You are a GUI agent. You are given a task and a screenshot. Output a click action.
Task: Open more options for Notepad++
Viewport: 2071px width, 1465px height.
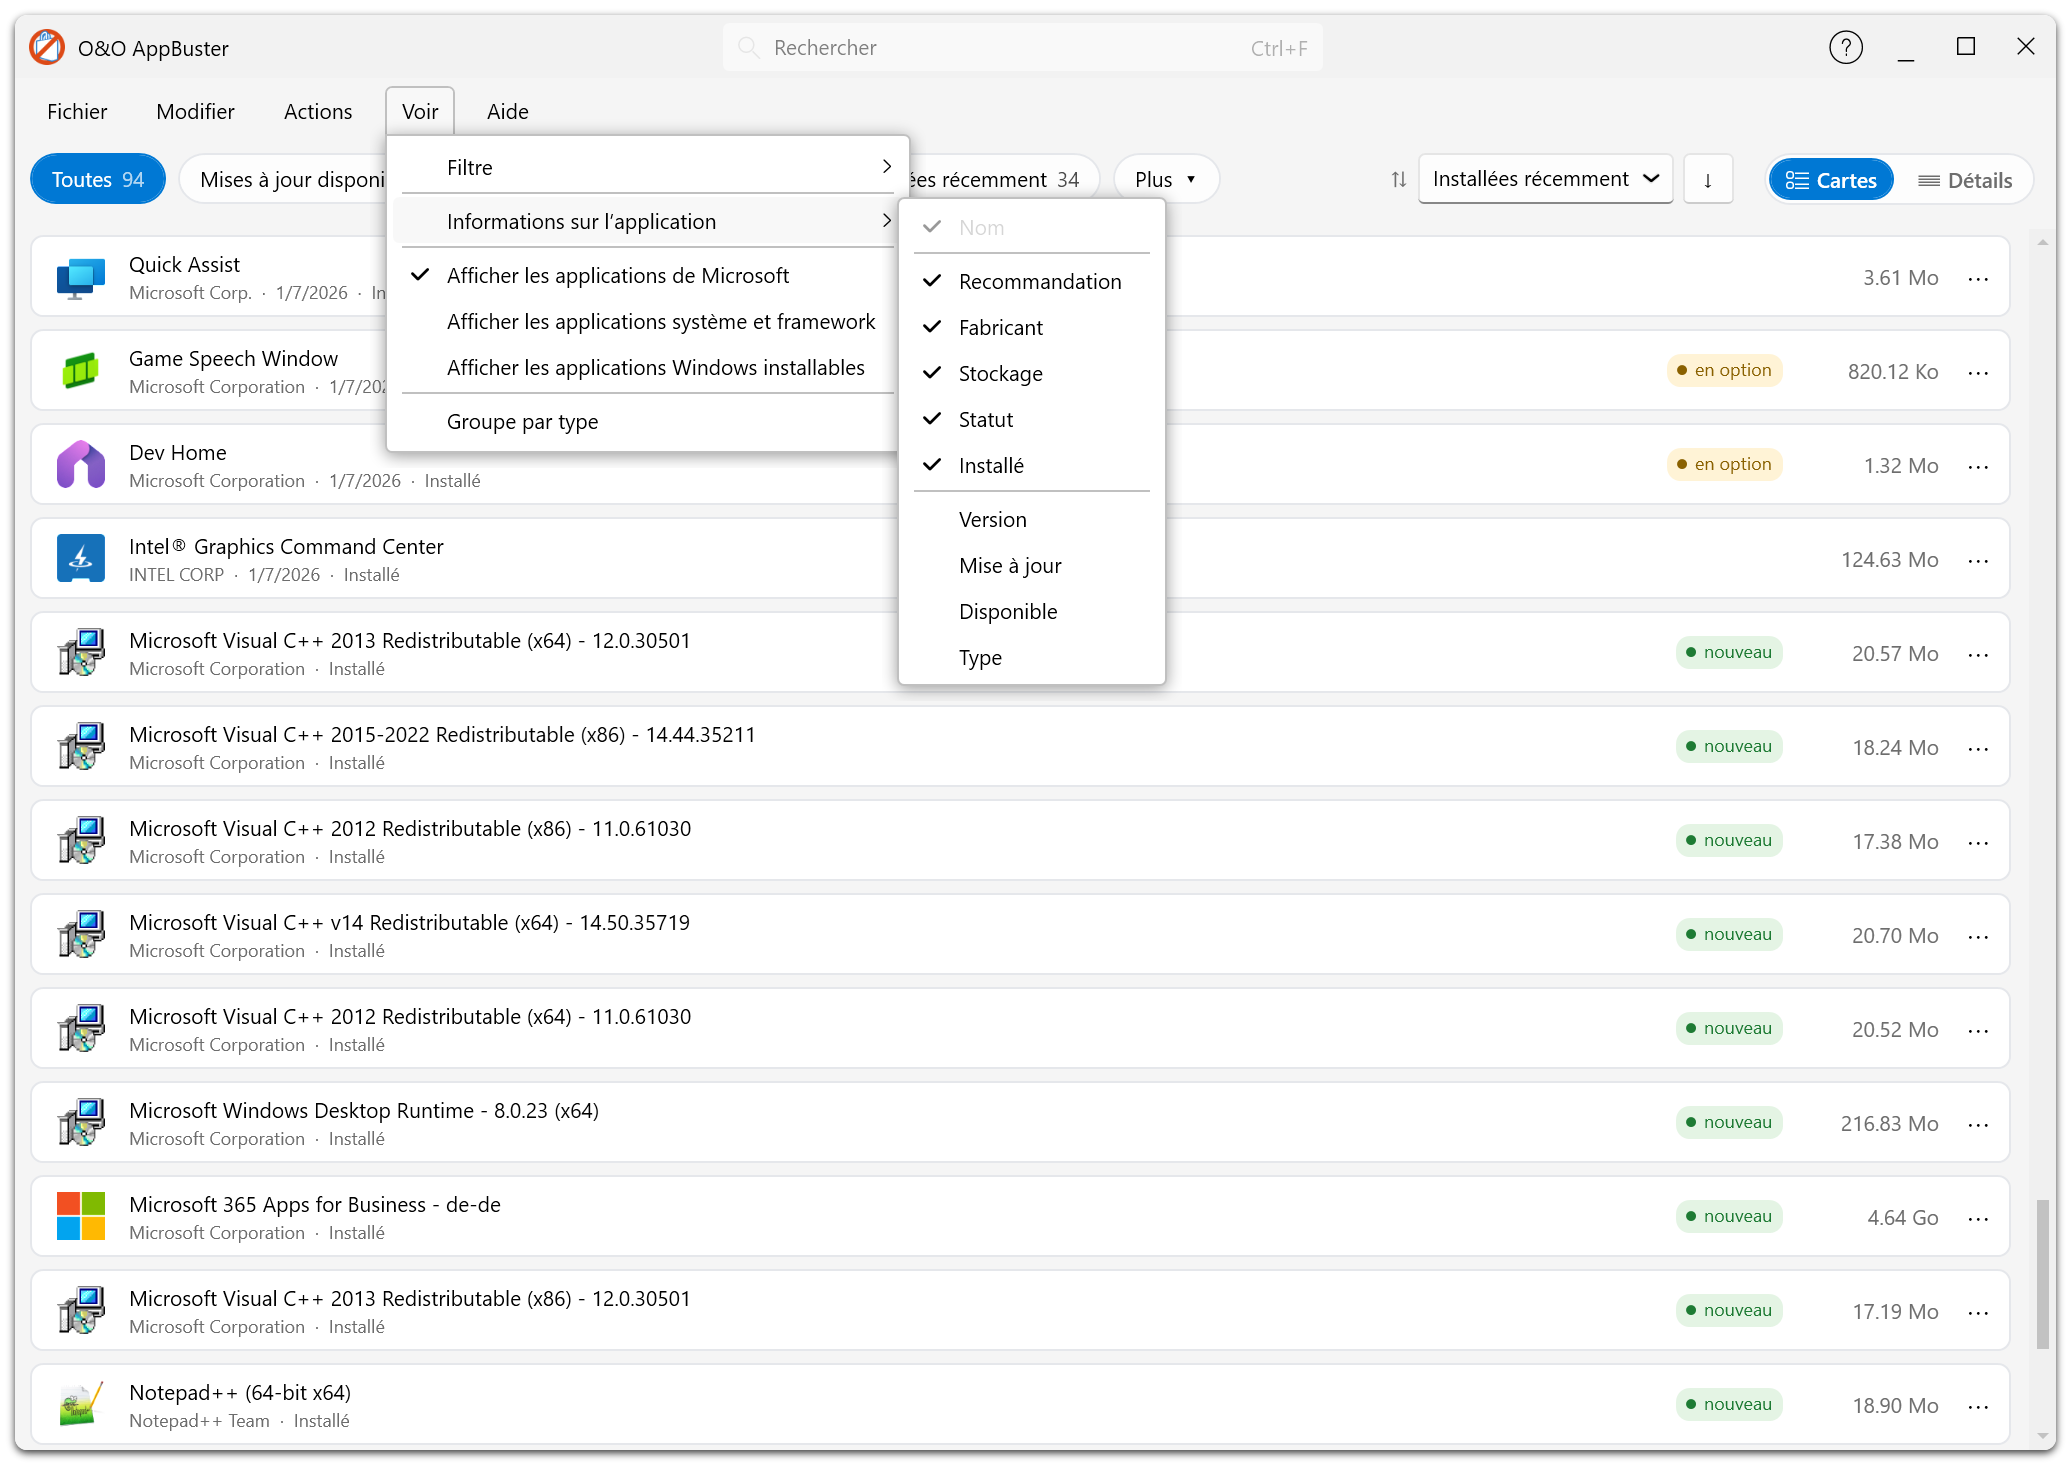click(1977, 1407)
